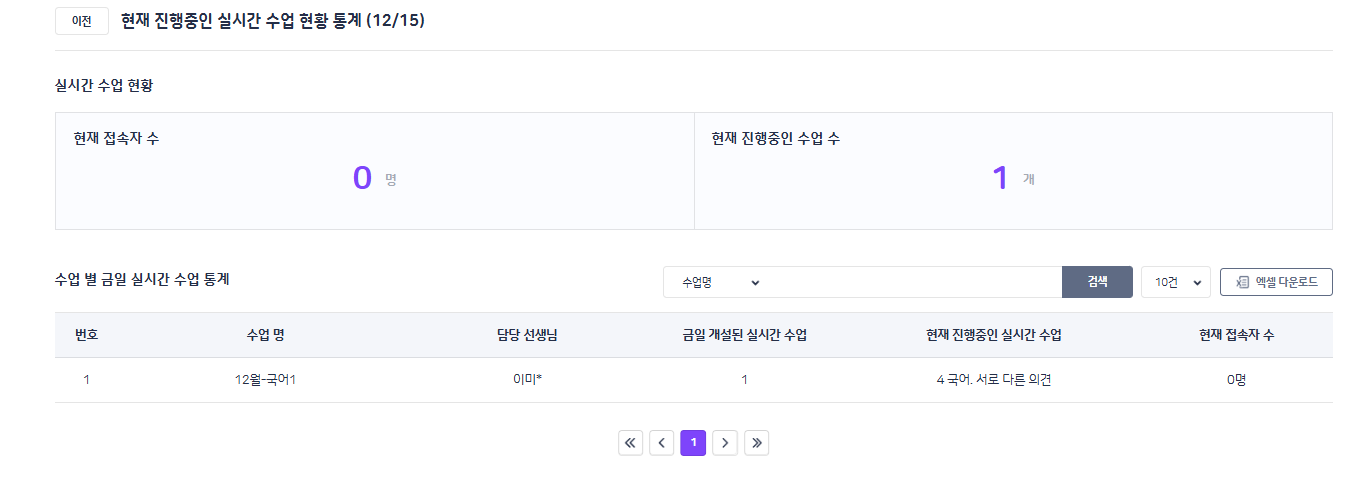Click 4 국어. 서로 다른 의견 cell
The width and height of the screenshot is (1370, 487).
click(994, 380)
